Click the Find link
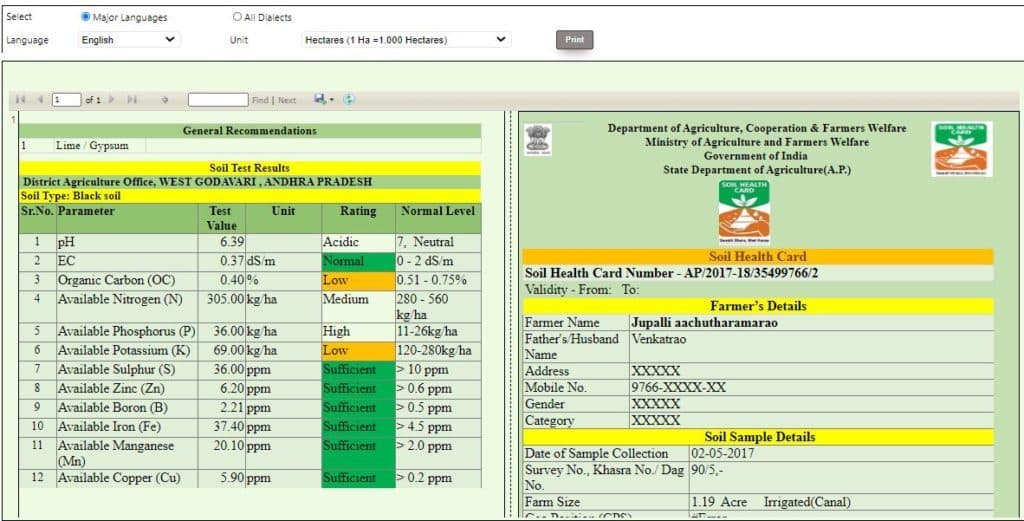The width and height of the screenshot is (1024, 521). [x=260, y=100]
